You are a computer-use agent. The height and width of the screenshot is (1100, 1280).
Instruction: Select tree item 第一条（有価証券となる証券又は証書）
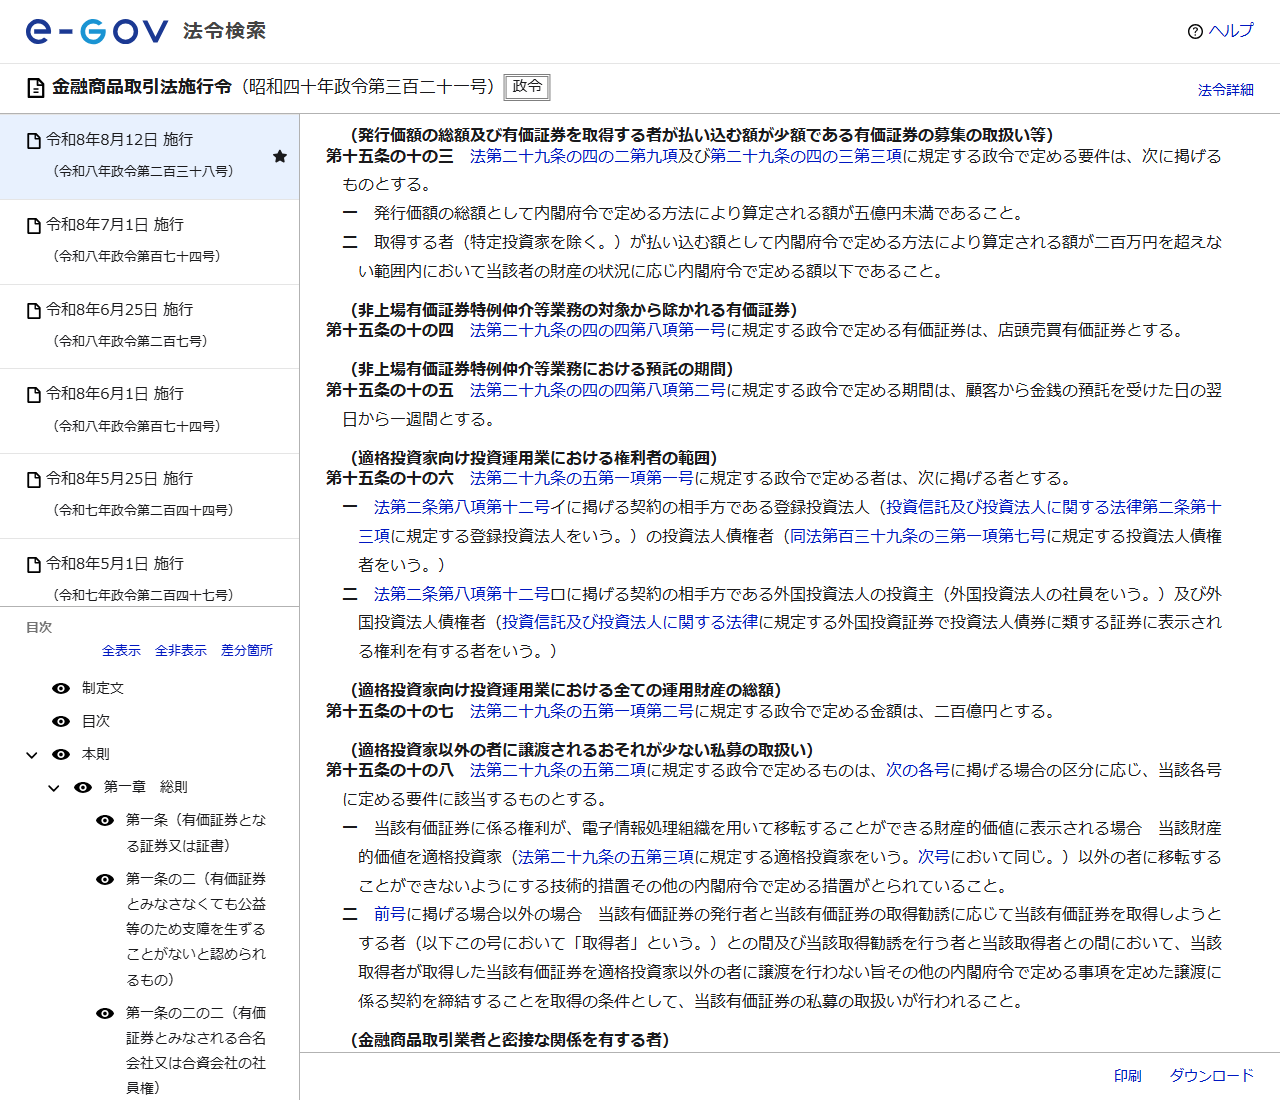pos(196,833)
